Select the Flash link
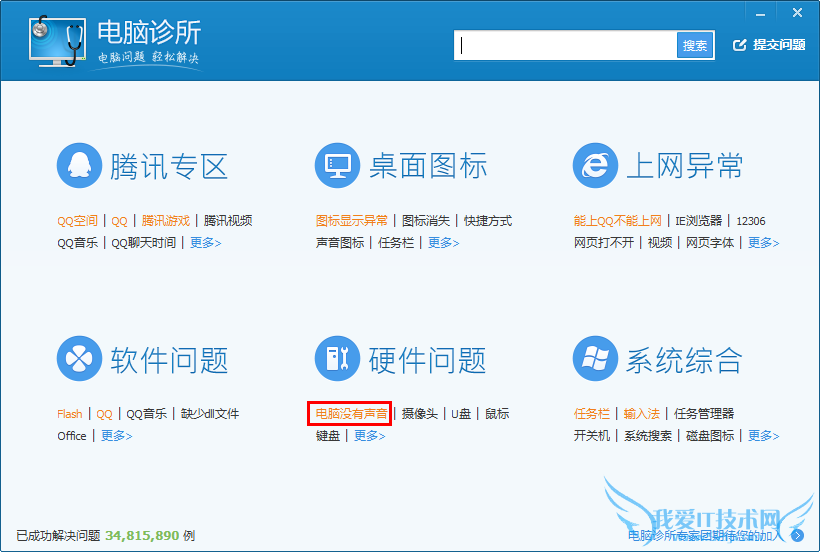Viewport: 820px width, 552px height. tap(70, 414)
